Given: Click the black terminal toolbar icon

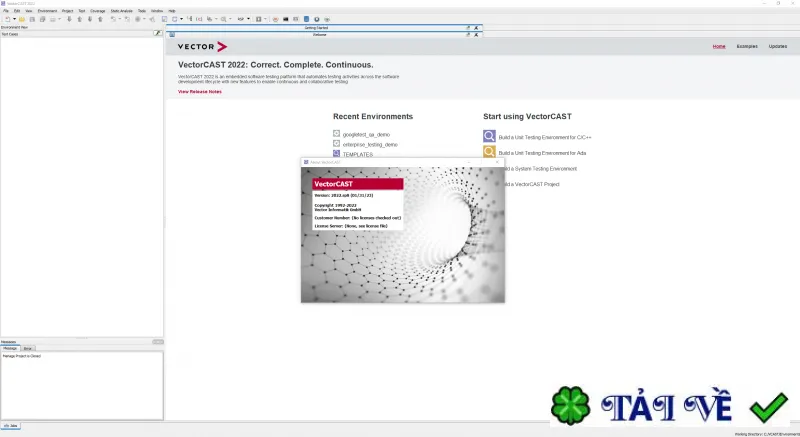Looking at the screenshot, I should click(286, 19).
